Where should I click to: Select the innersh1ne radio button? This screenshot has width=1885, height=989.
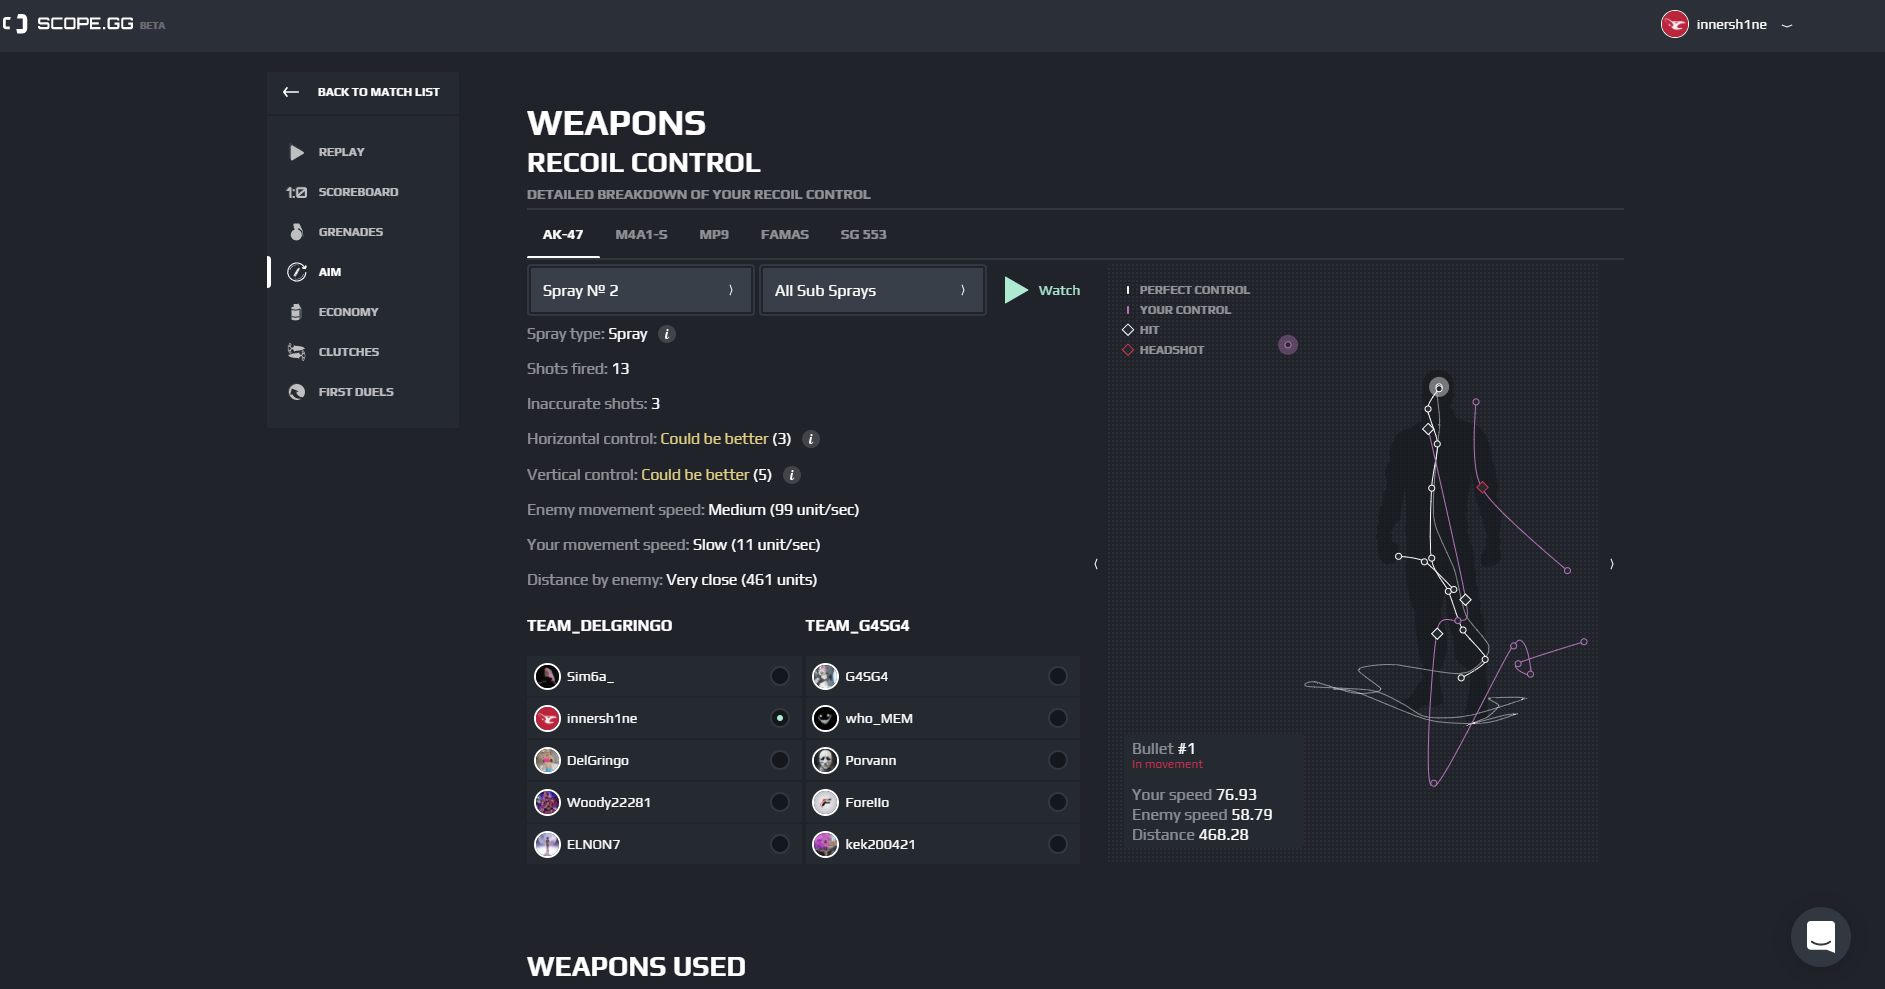pos(780,719)
